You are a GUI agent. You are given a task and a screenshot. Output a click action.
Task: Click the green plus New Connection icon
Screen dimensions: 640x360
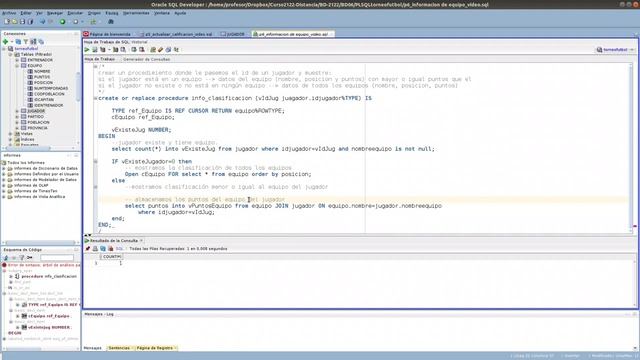[5, 42]
